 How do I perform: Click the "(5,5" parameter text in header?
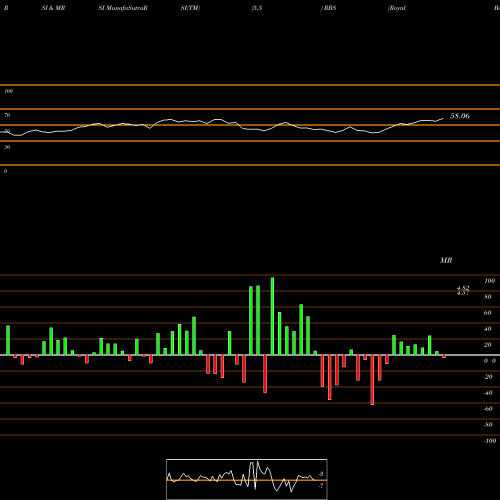[x=257, y=8]
